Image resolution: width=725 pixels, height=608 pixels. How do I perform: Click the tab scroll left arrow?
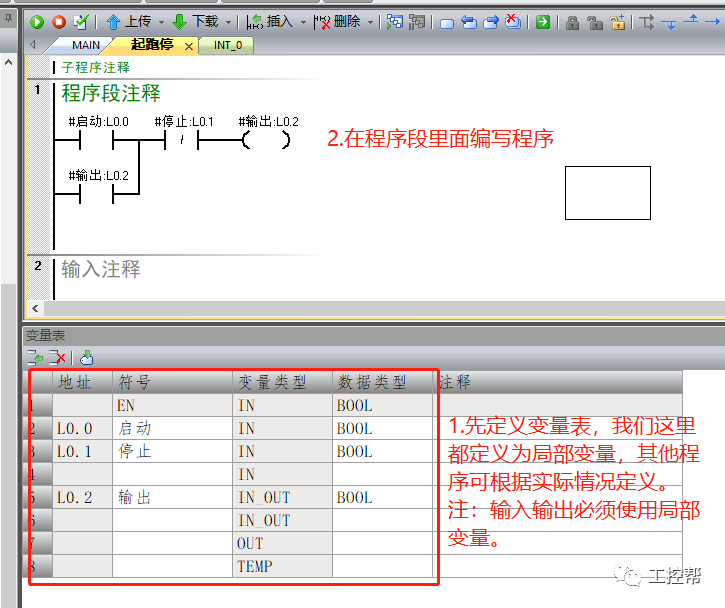click(33, 45)
